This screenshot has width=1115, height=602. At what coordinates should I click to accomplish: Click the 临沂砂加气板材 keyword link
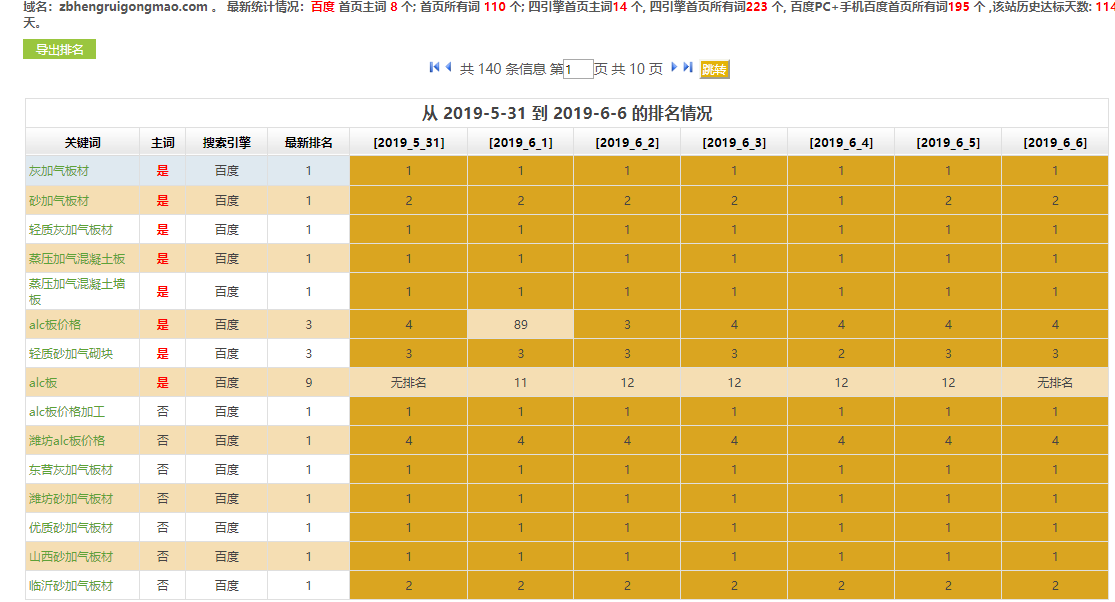(x=71, y=586)
